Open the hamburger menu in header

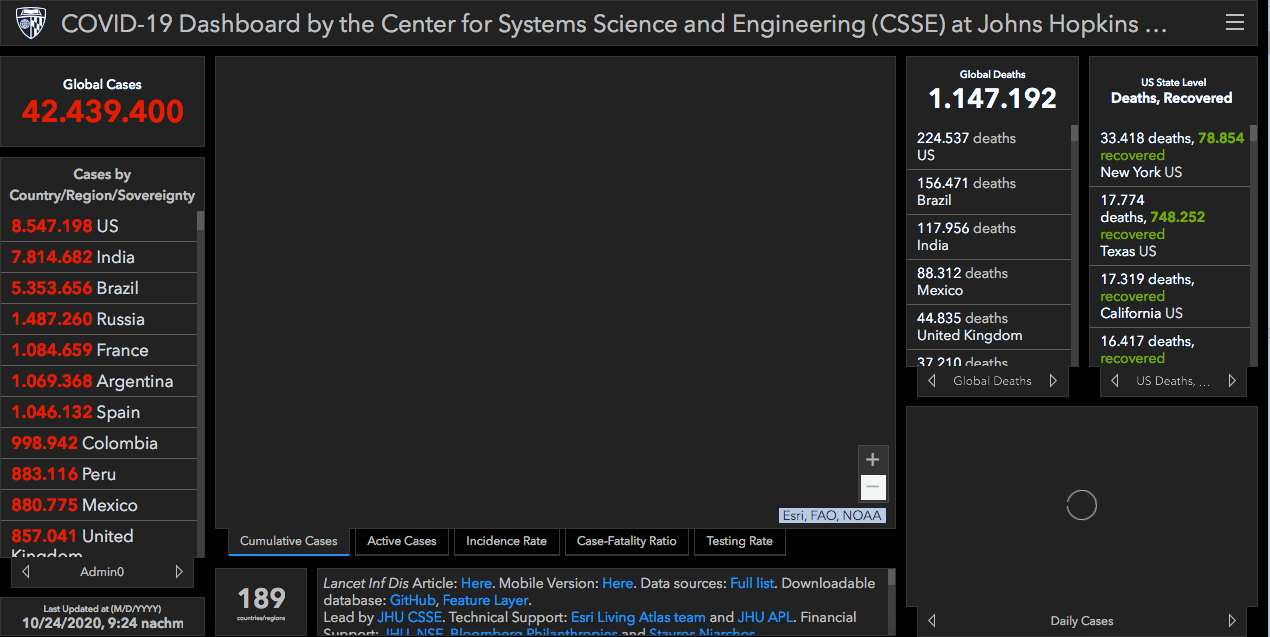pos(1235,22)
